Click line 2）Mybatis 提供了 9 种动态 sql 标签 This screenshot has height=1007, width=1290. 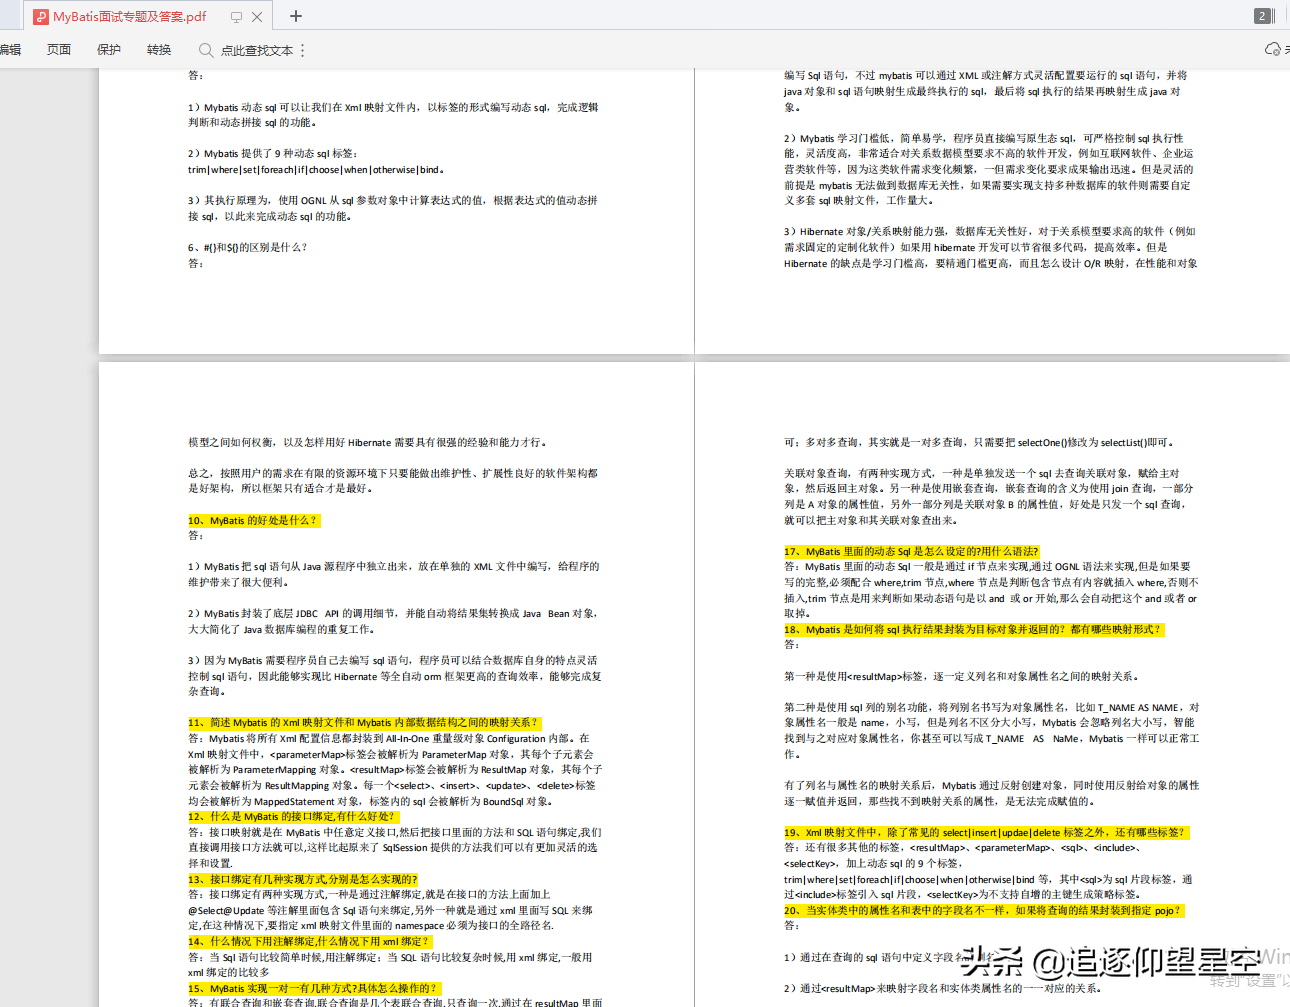point(273,154)
